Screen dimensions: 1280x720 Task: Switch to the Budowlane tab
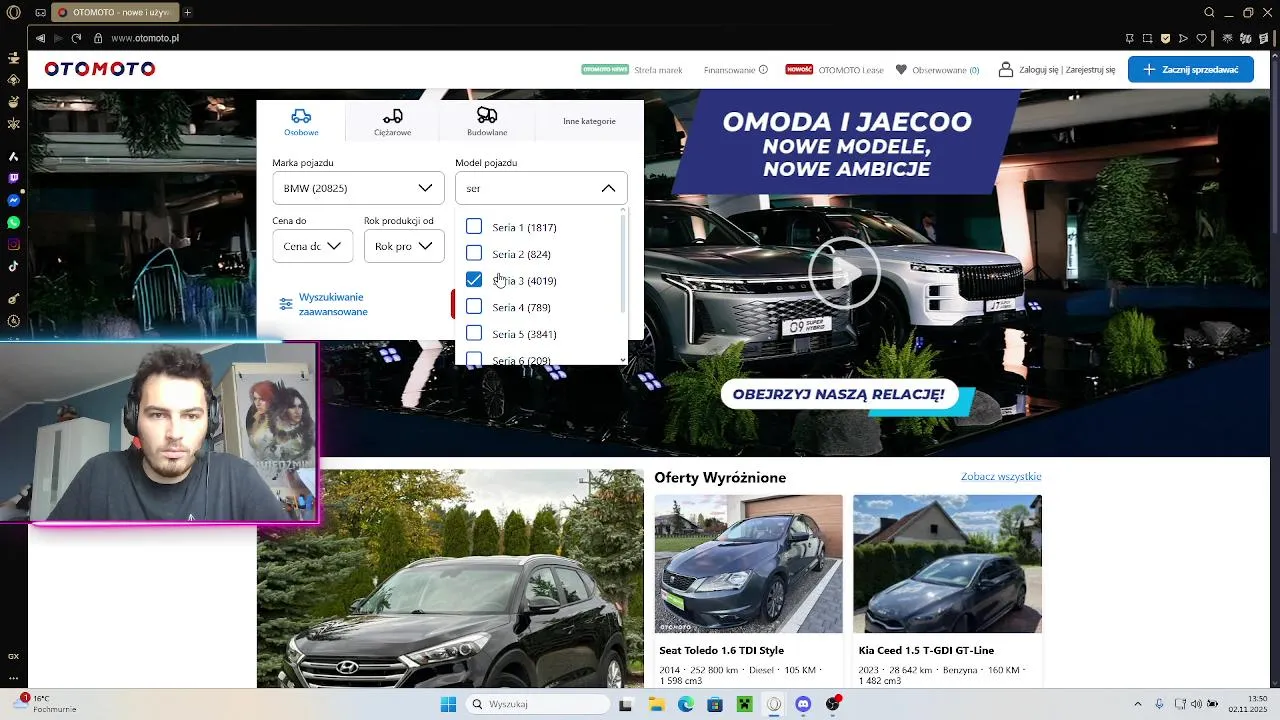(487, 120)
